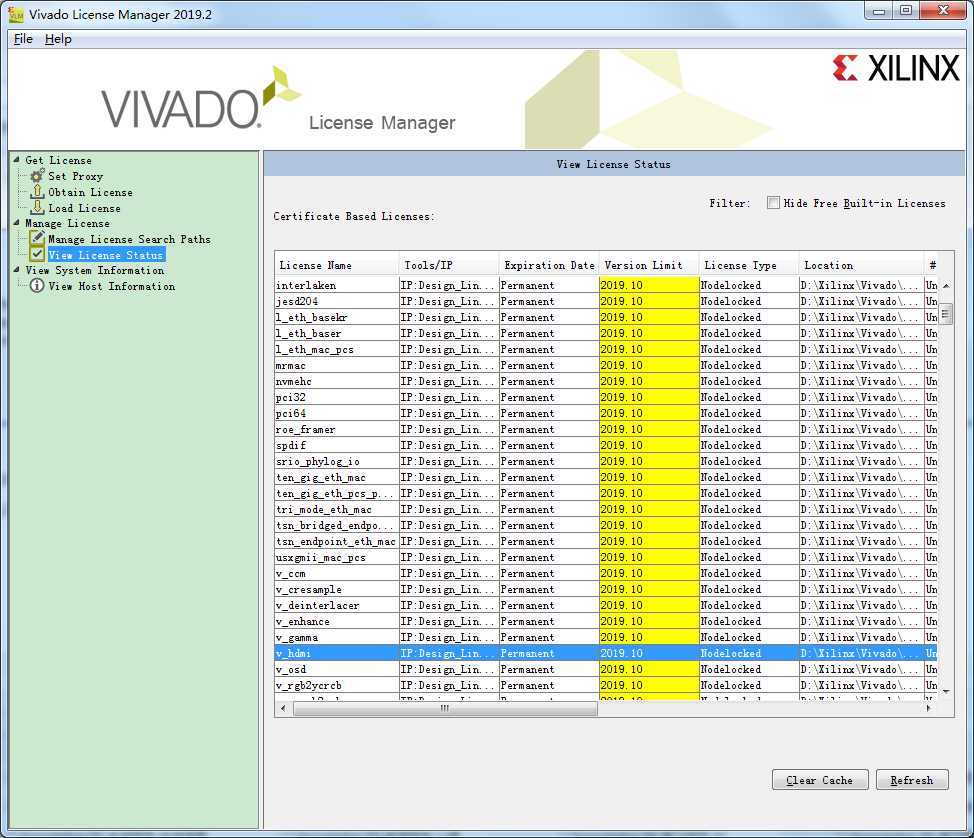974x838 pixels.
Task: Click the vertical scrollbar down arrow
Action: pos(945,691)
